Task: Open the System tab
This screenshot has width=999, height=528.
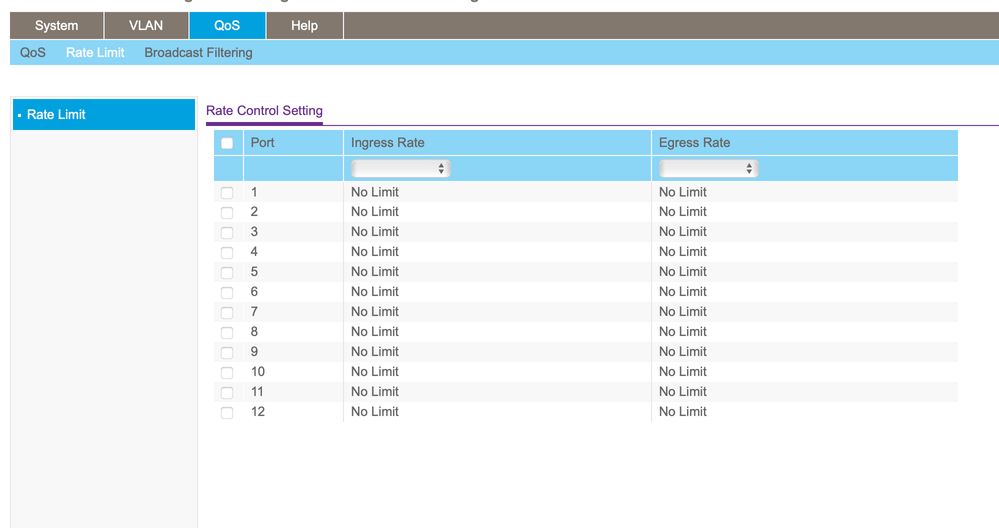Action: 56,26
